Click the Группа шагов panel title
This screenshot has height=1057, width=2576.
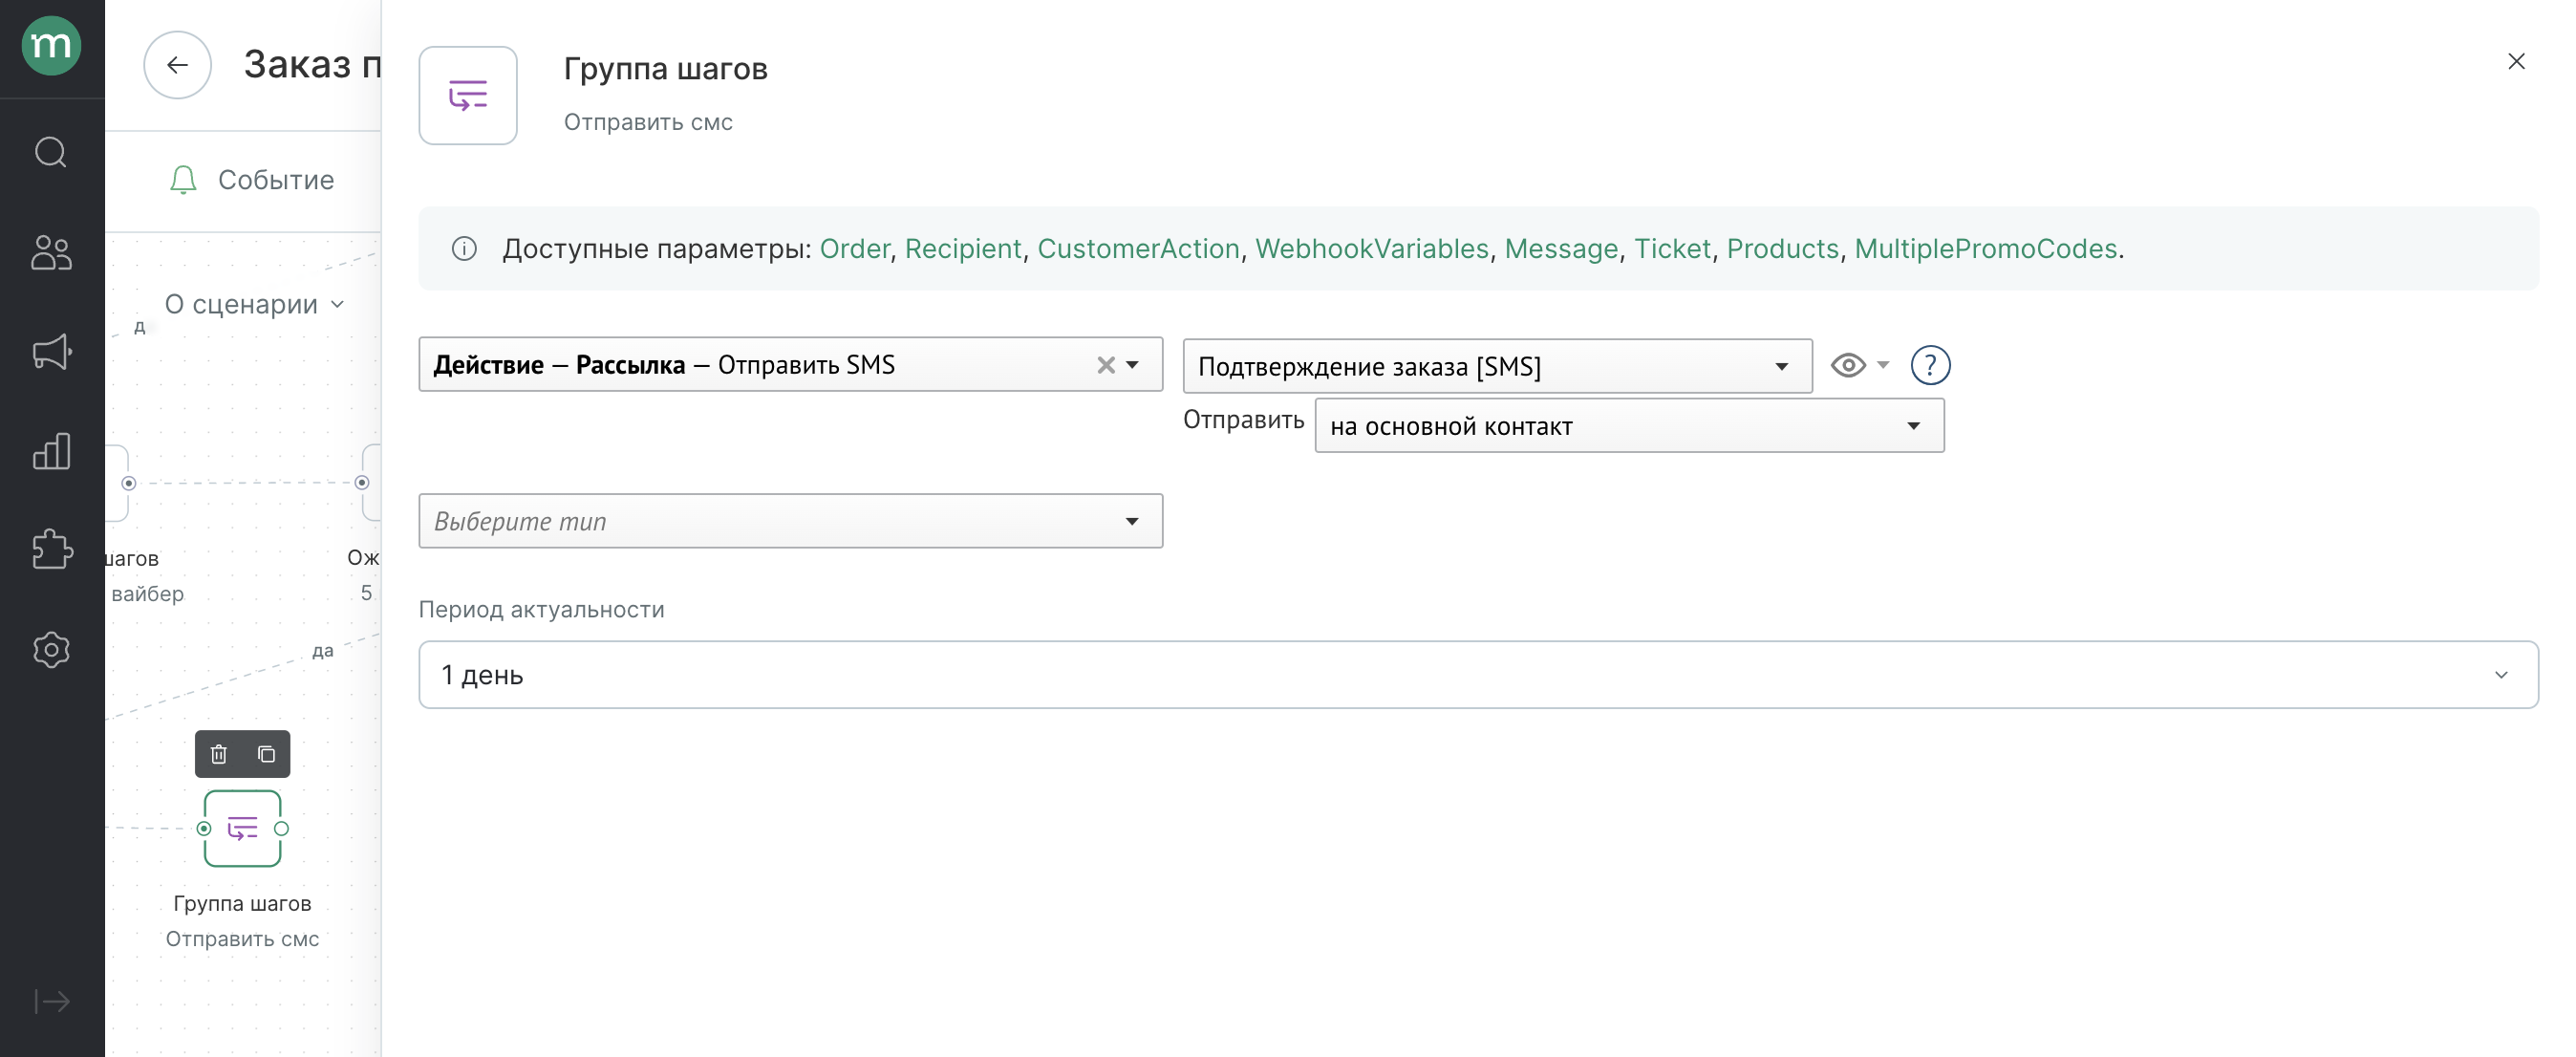tap(665, 69)
